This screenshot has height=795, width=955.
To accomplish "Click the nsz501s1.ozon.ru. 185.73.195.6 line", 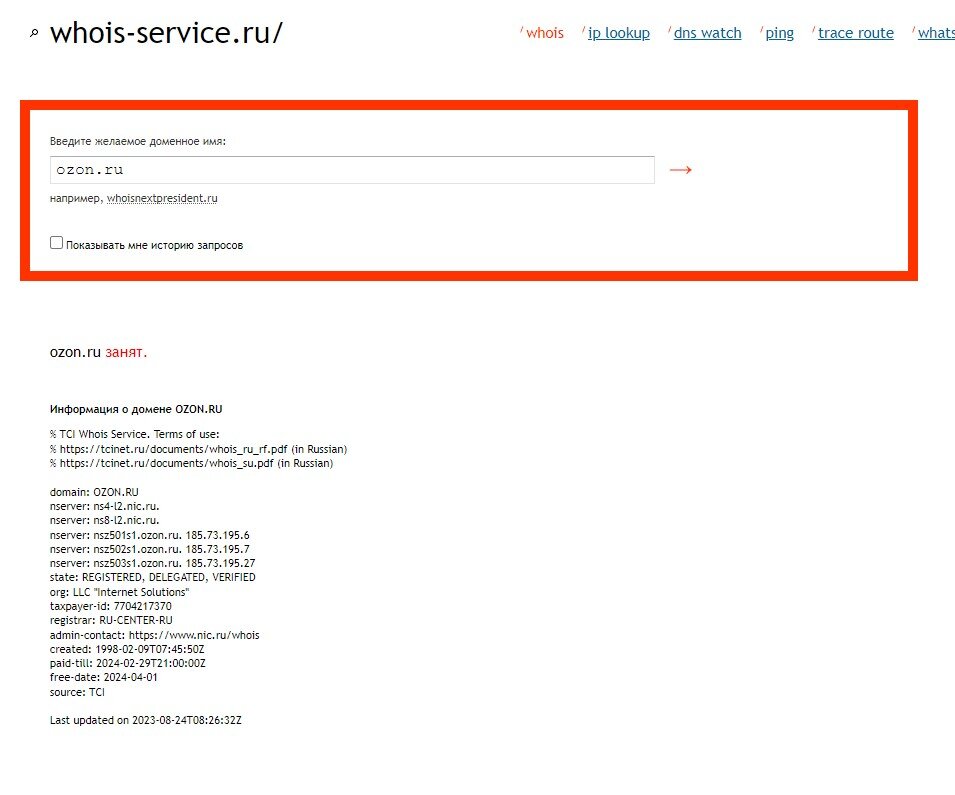I will pos(149,535).
